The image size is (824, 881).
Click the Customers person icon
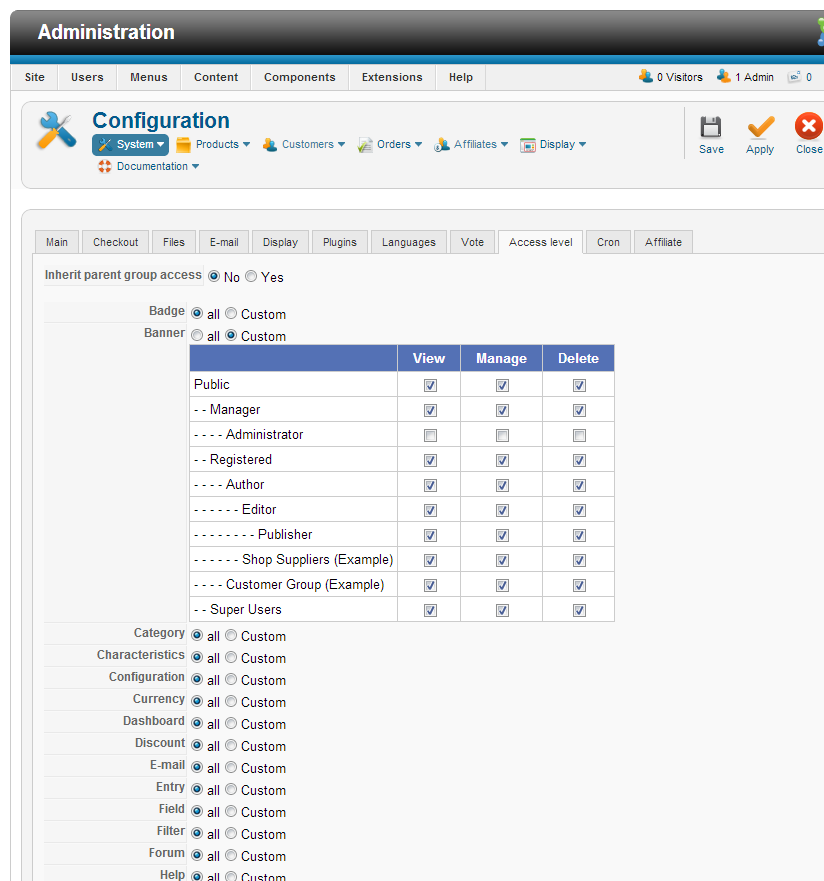point(270,145)
